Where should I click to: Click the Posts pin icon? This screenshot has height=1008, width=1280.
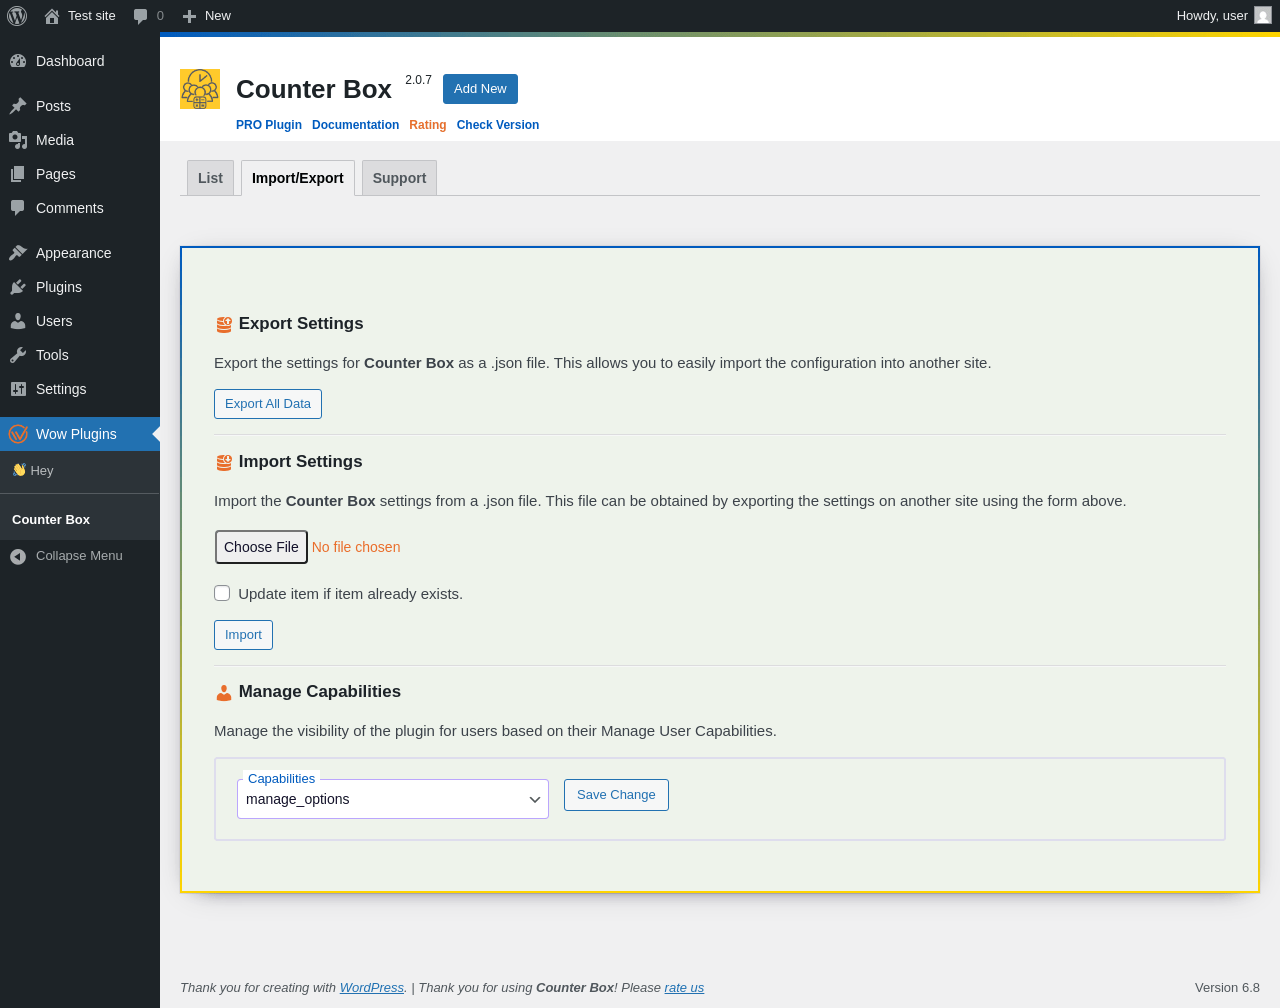[18, 106]
